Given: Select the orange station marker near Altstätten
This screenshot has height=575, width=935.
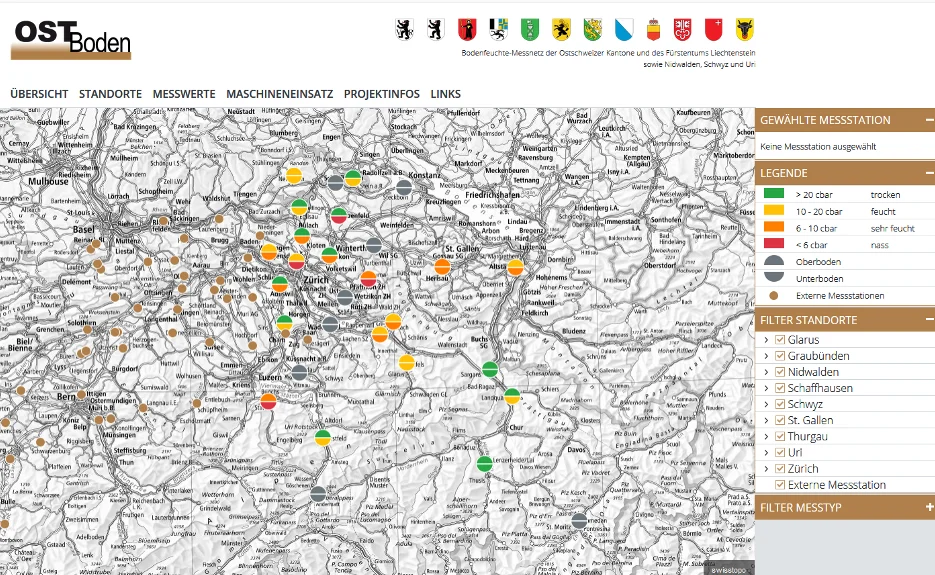Looking at the screenshot, I should pyautogui.click(x=515, y=267).
